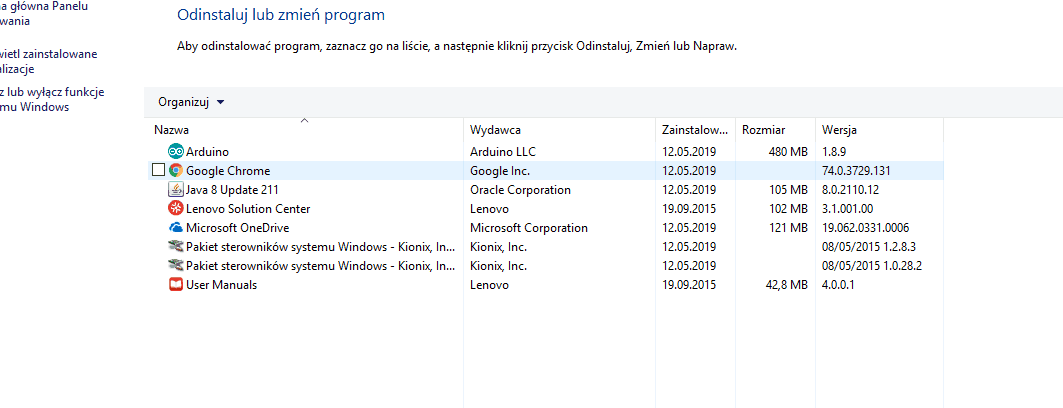Sort programs by the Wersja column
This screenshot has width=1063, height=408.
pyautogui.click(x=839, y=130)
